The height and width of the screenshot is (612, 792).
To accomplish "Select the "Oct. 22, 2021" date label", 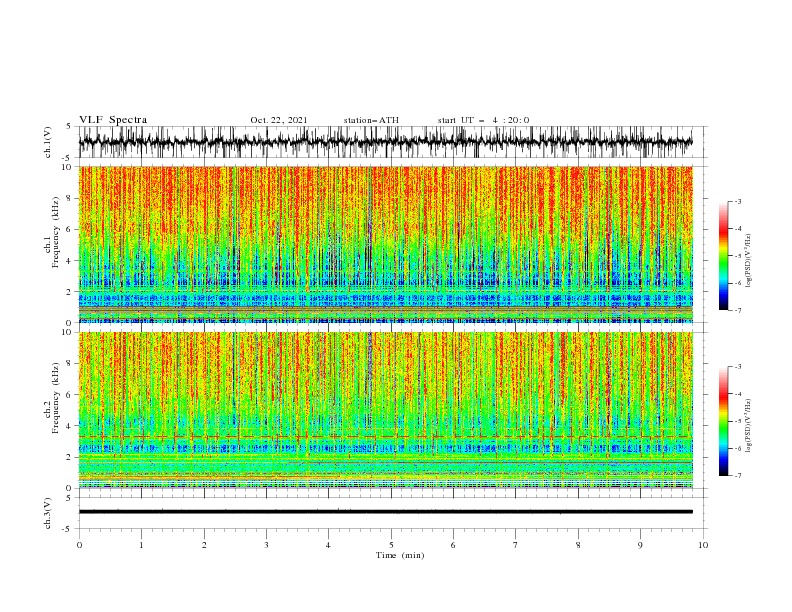I will (278, 120).
